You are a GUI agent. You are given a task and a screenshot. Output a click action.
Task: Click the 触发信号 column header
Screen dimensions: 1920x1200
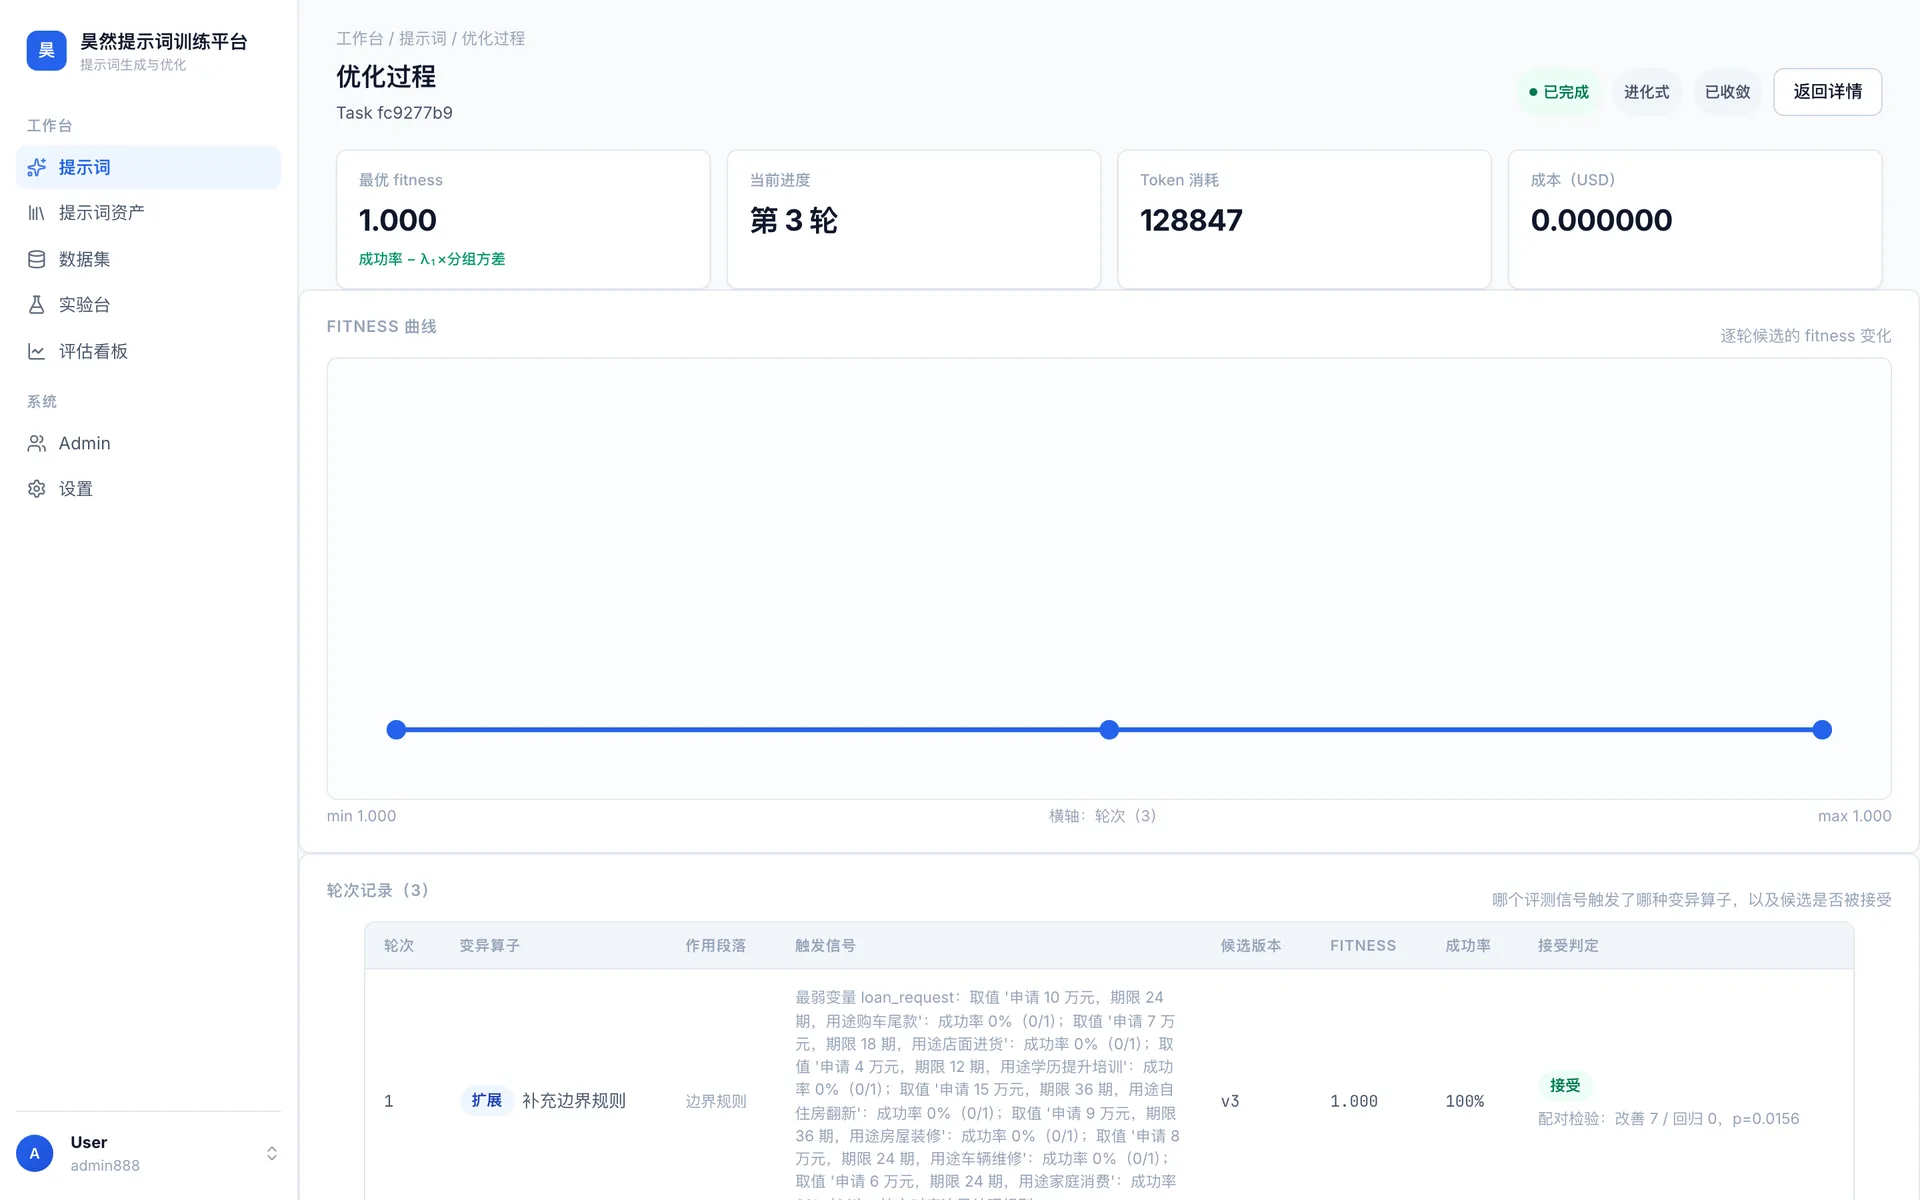click(825, 946)
